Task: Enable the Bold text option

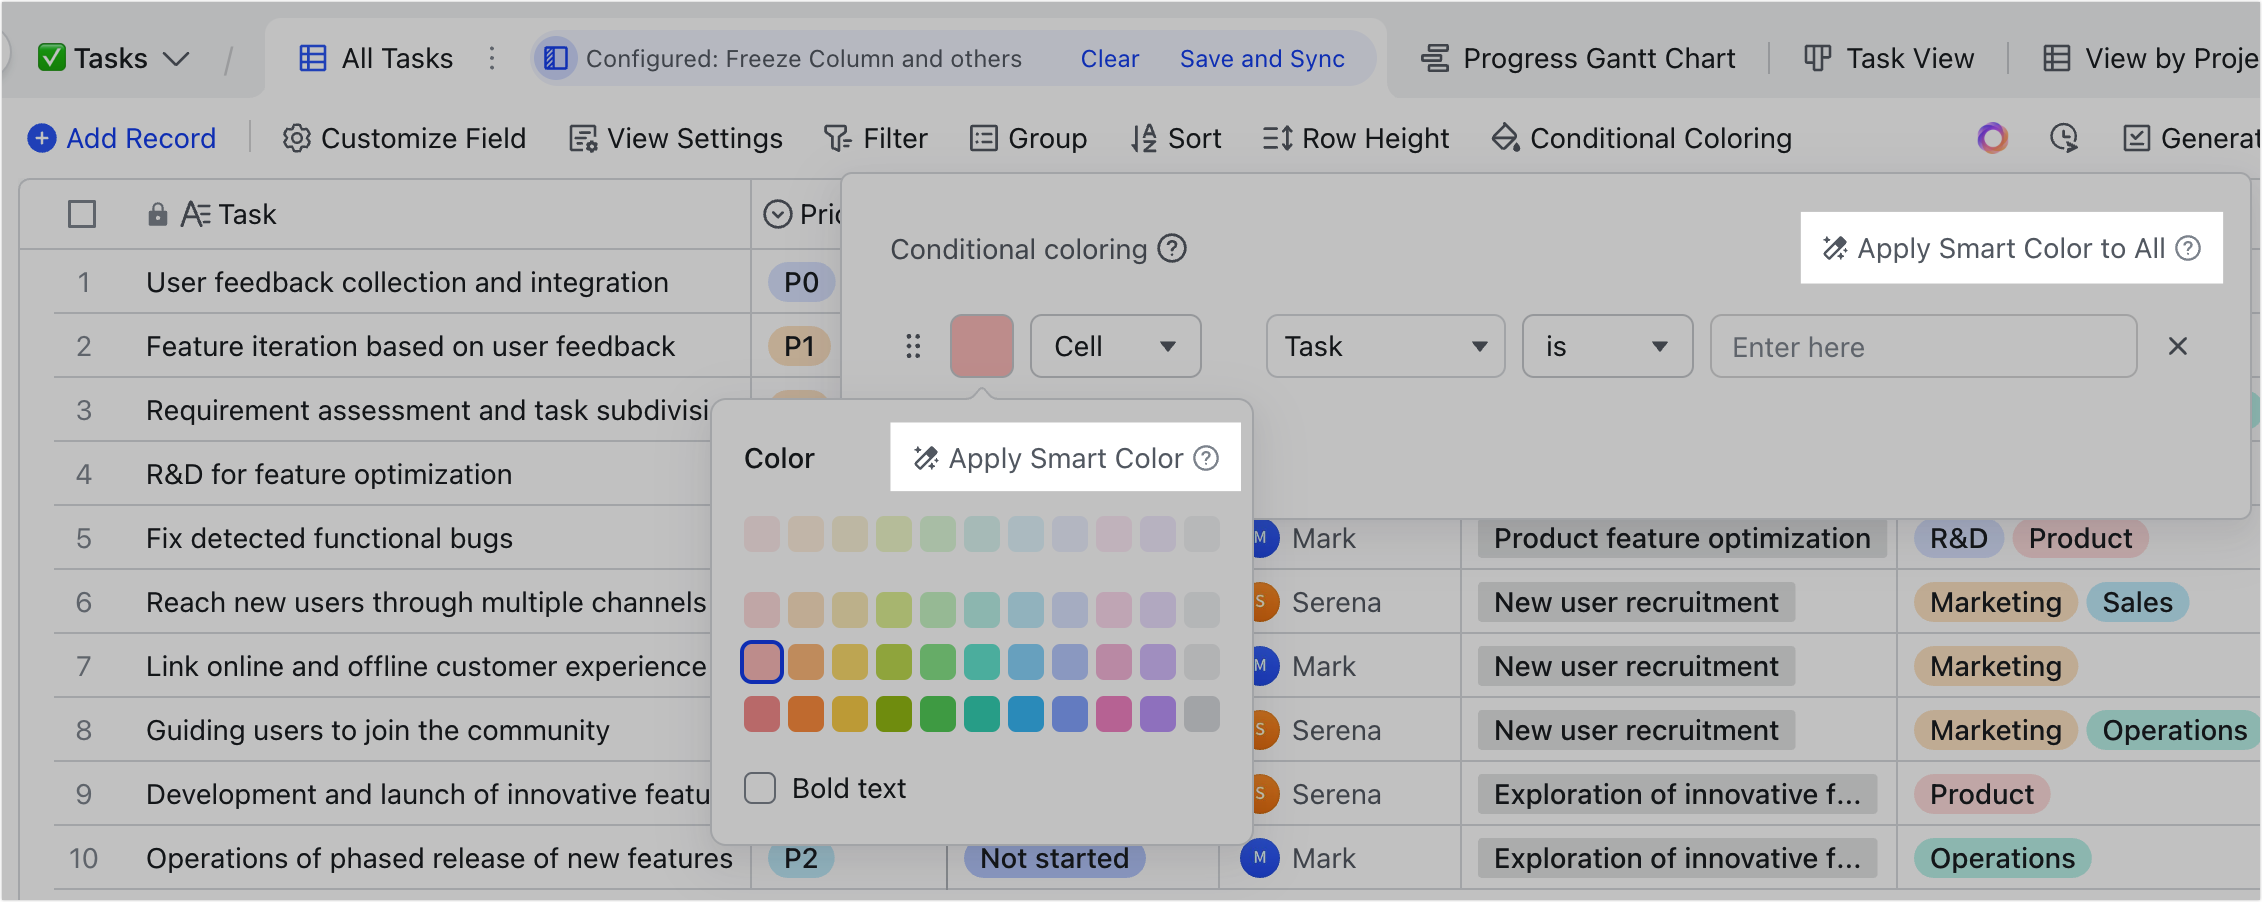Action: pos(760,788)
